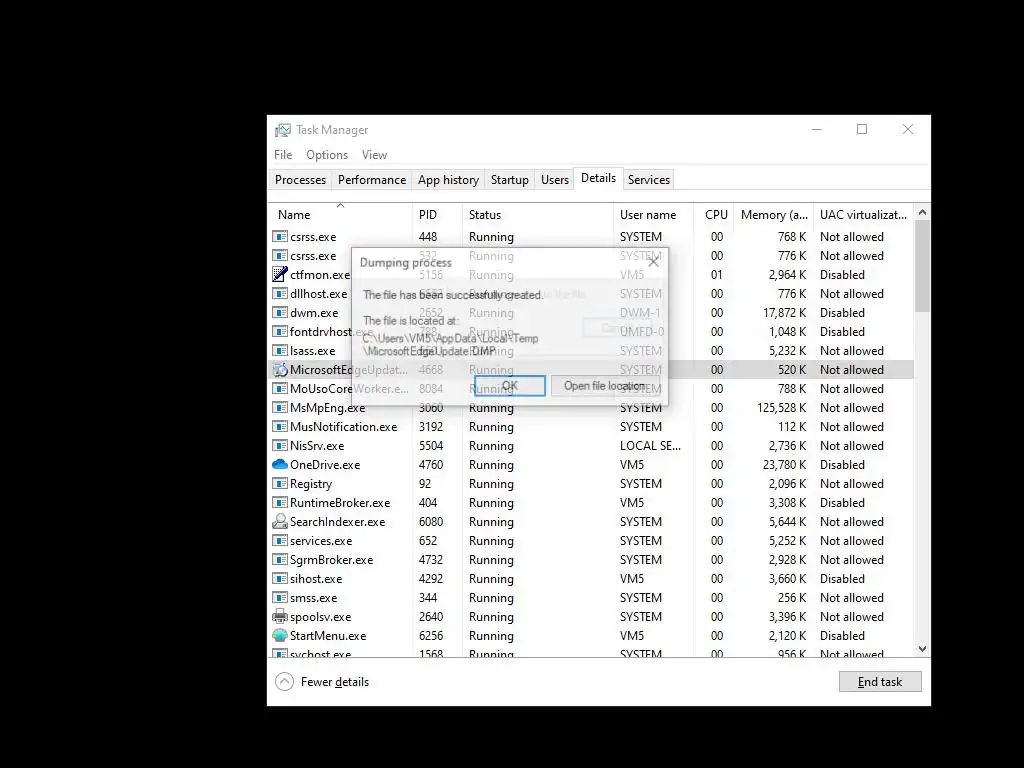
Task: Sort by the User name column header
Action: tap(653, 214)
